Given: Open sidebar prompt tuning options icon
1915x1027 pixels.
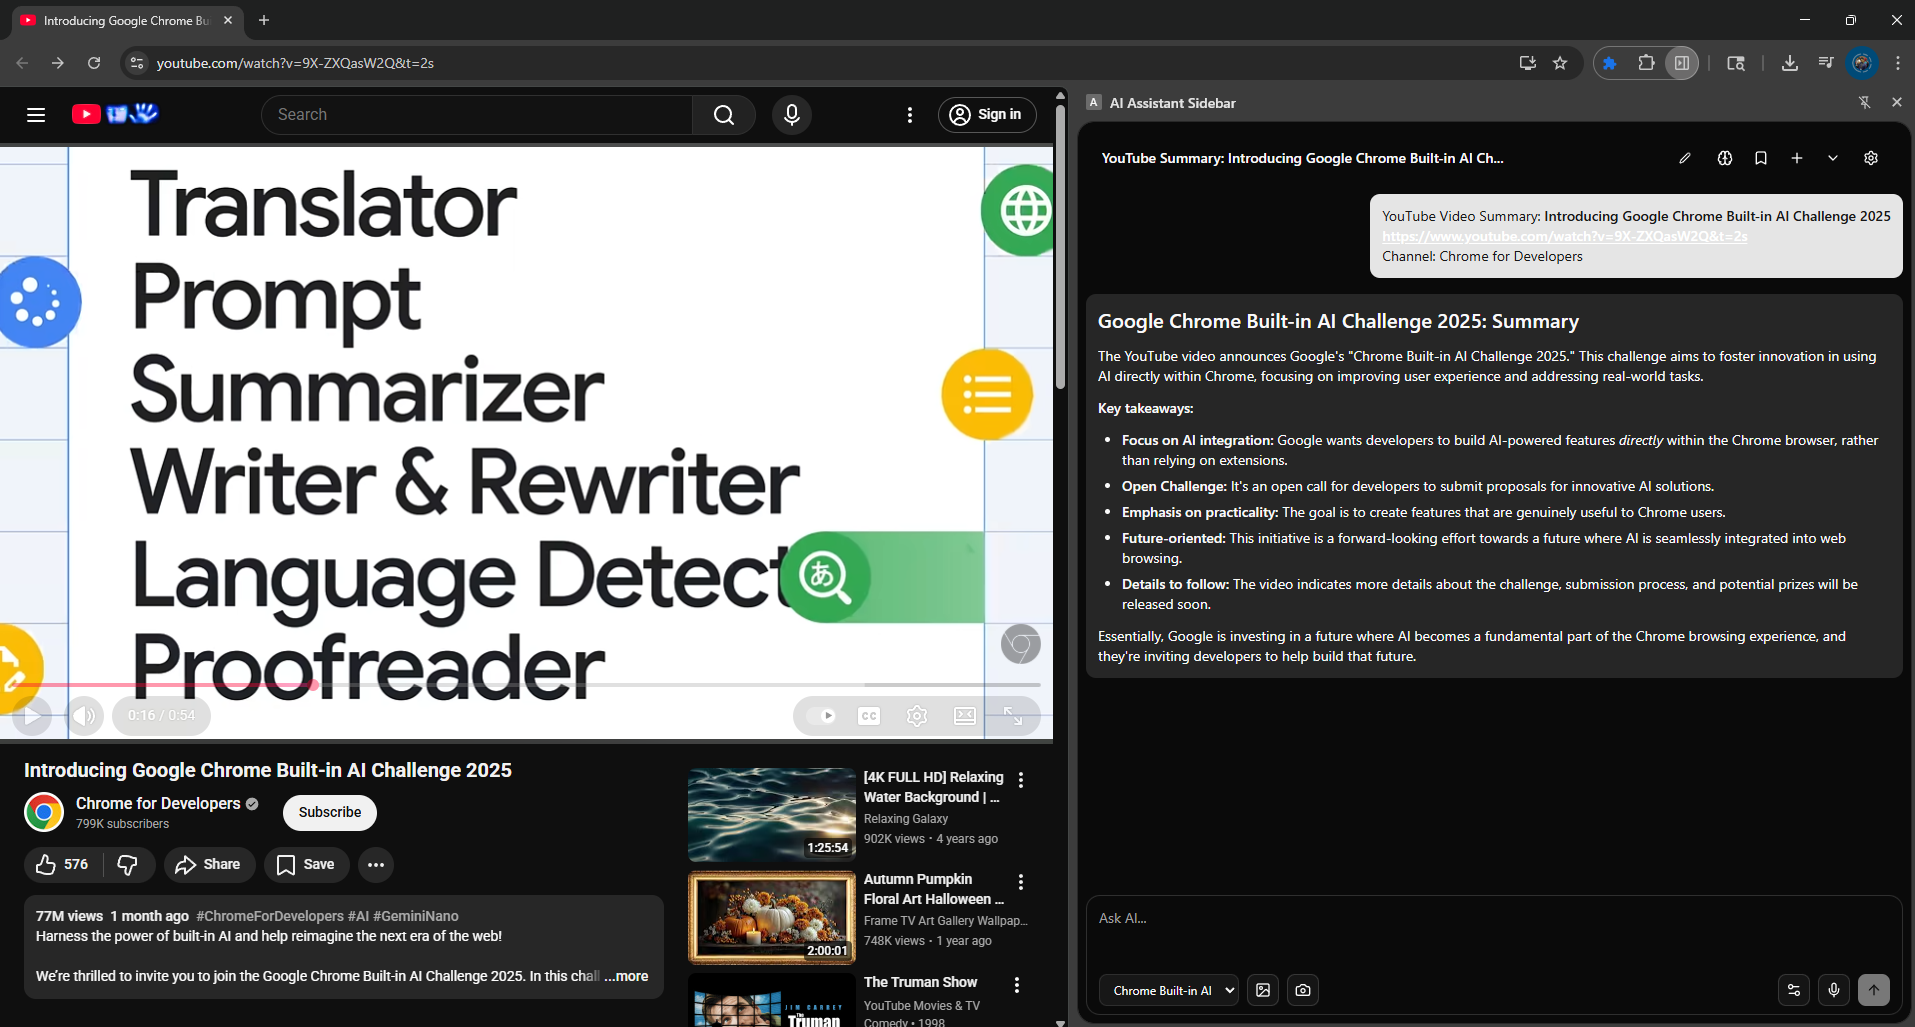Looking at the screenshot, I should tap(1794, 990).
